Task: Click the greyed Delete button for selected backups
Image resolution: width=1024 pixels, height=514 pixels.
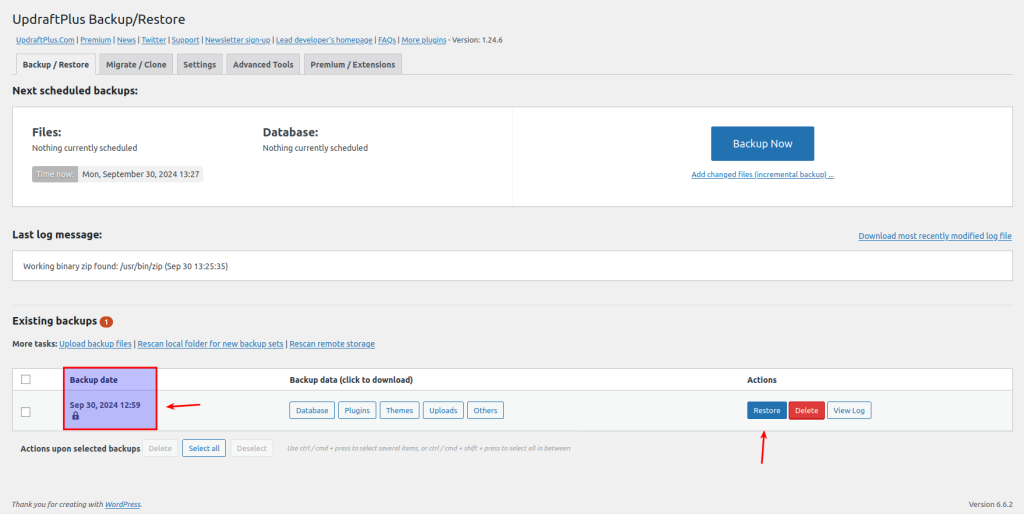Action: (160, 448)
